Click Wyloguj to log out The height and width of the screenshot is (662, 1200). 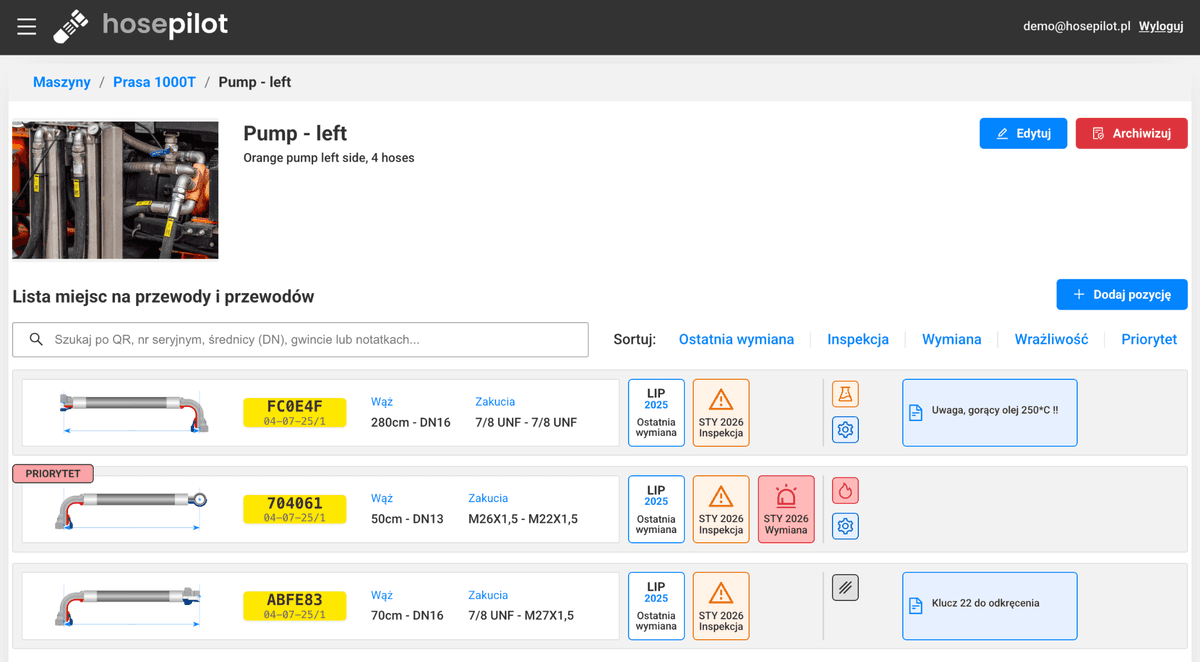pyautogui.click(x=1161, y=26)
